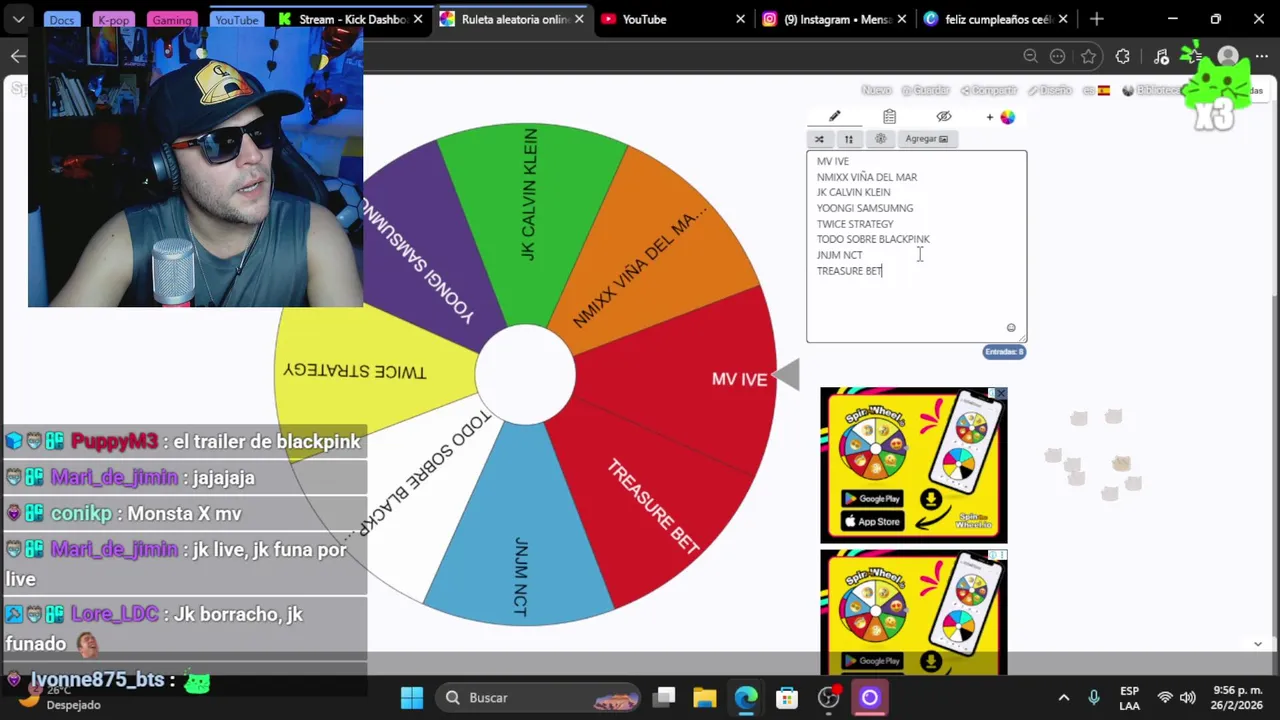Open the volume control in tray
Image resolution: width=1280 pixels, height=720 pixels.
(1187, 697)
